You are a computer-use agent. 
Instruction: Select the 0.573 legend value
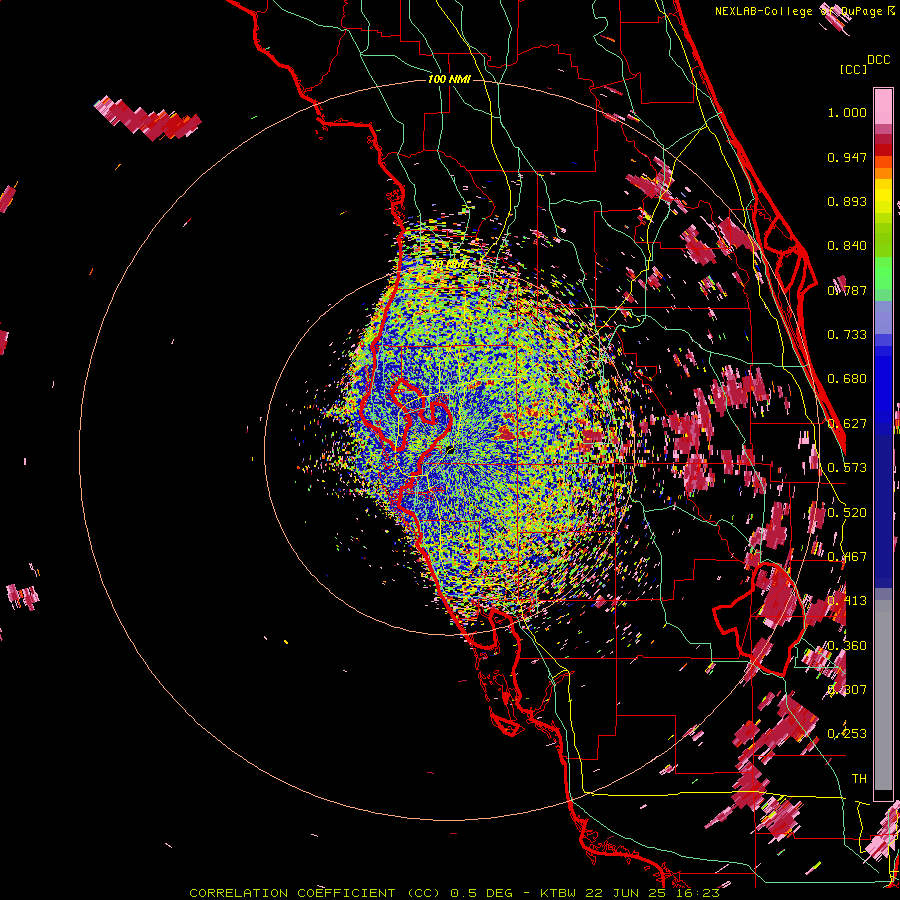coord(847,468)
